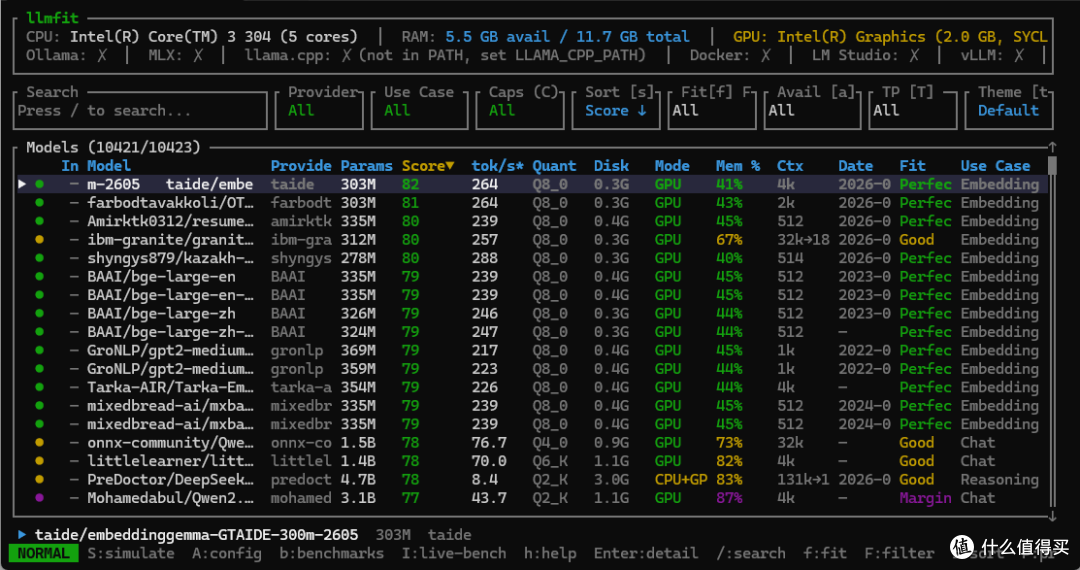Sort by the Score column header

pos(428,166)
